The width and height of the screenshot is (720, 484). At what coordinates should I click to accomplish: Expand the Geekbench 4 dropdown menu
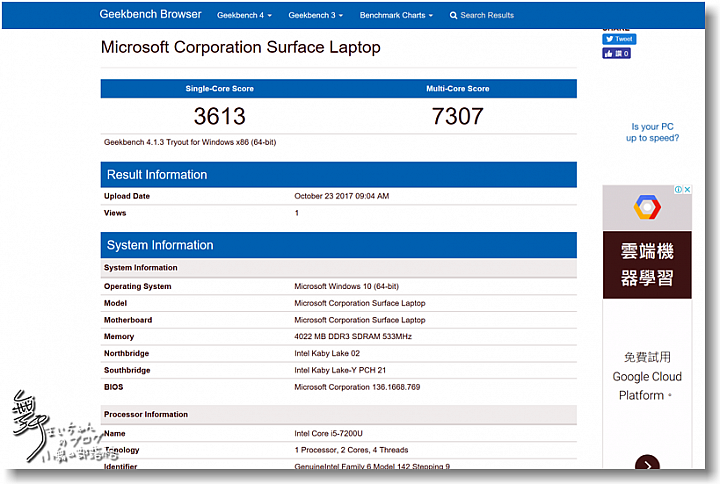(x=244, y=15)
